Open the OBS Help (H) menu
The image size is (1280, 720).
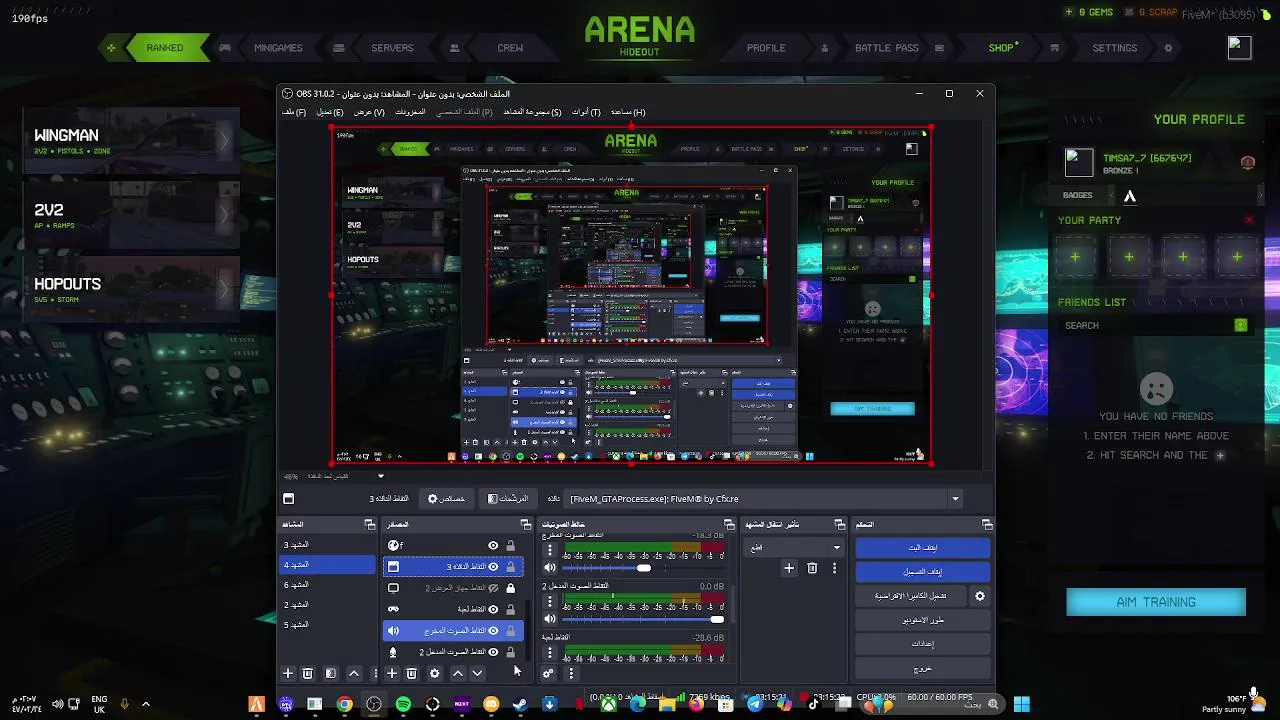click(x=628, y=112)
